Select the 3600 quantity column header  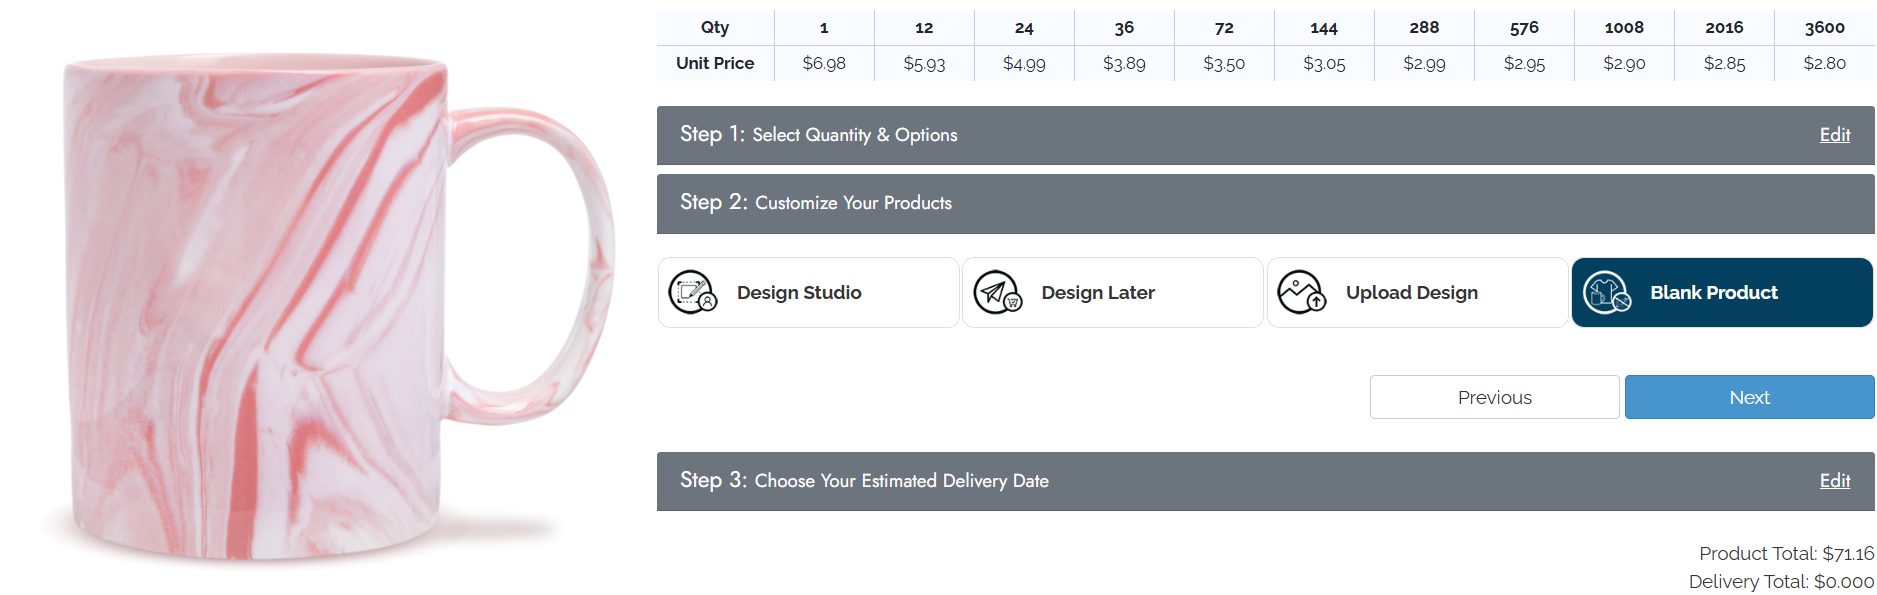coord(1824,28)
